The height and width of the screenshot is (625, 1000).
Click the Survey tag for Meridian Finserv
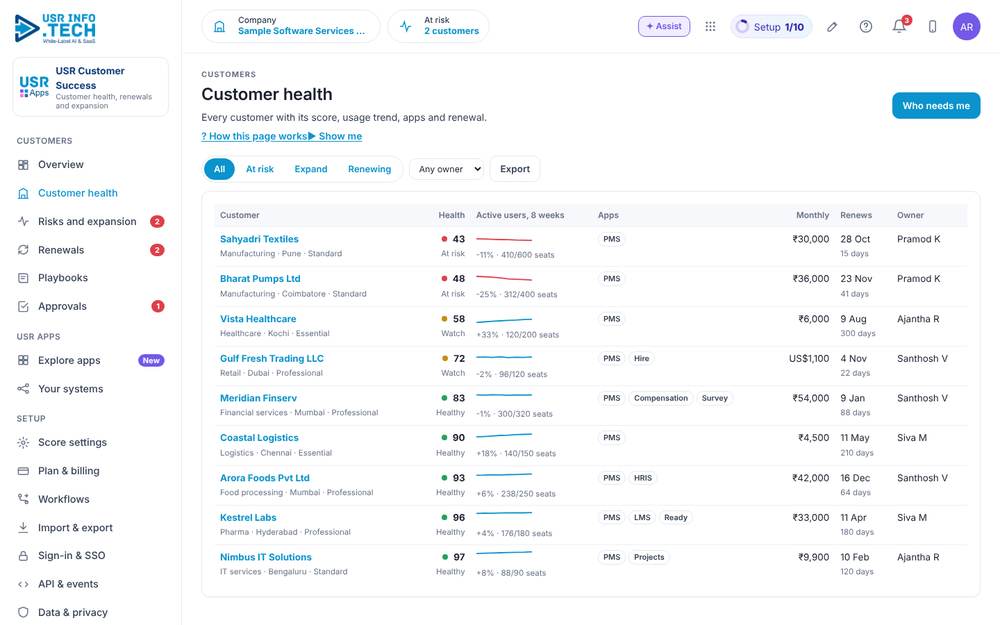click(714, 398)
